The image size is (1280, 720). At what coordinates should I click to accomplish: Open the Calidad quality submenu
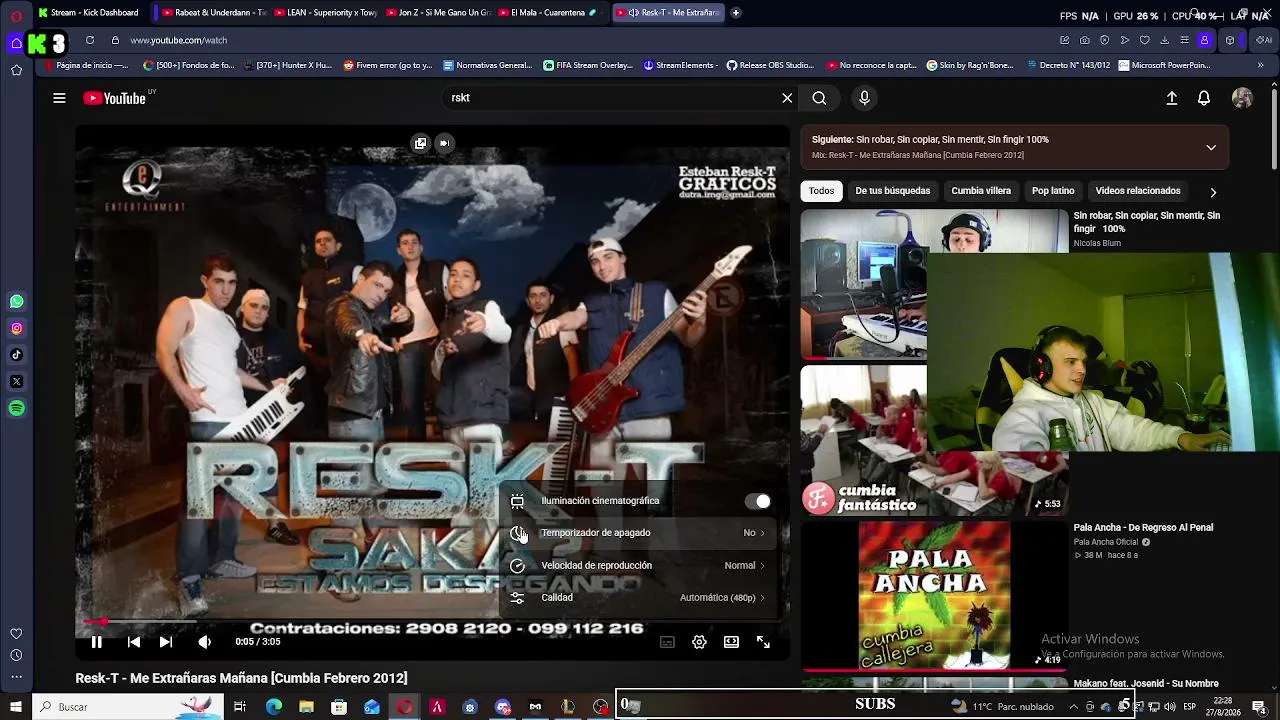pos(639,597)
